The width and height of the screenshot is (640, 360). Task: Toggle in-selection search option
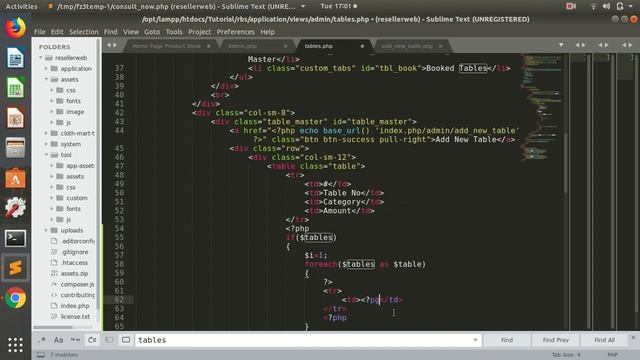(109, 340)
